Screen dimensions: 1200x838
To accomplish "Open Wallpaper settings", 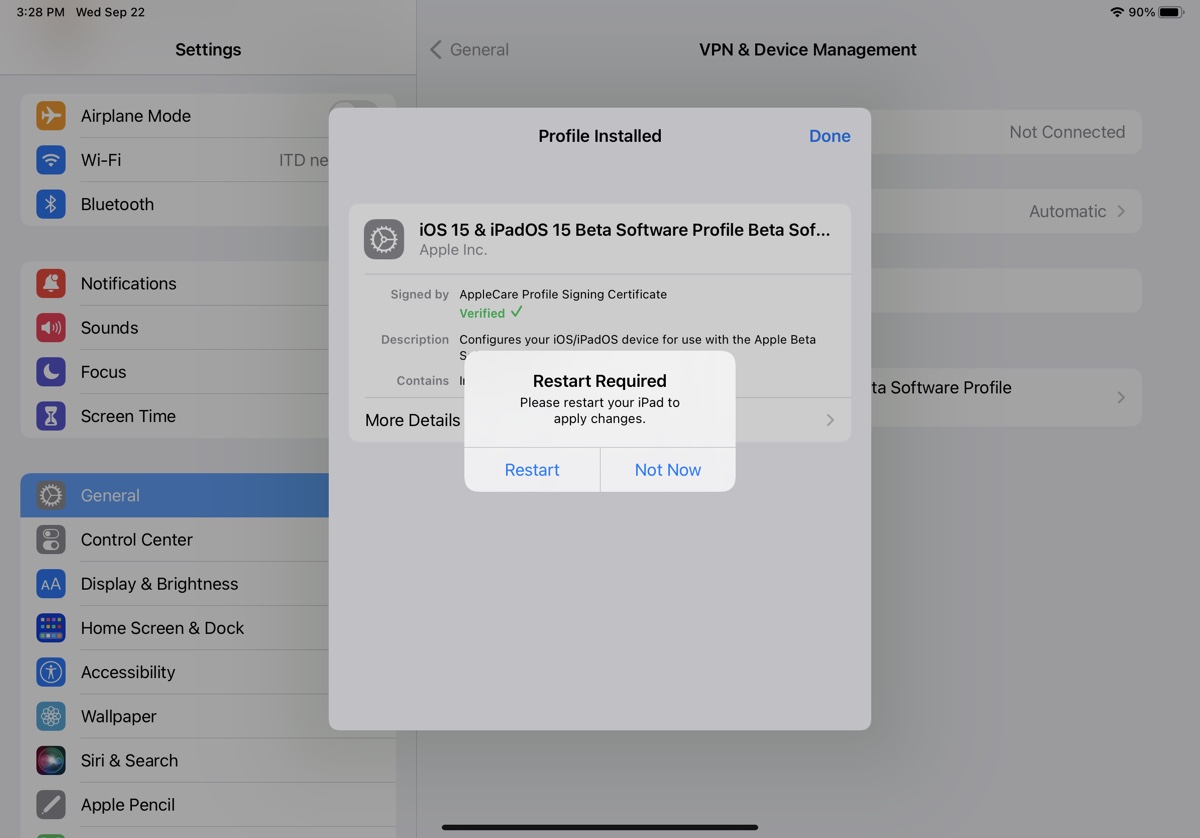I will pyautogui.click(x=208, y=715).
